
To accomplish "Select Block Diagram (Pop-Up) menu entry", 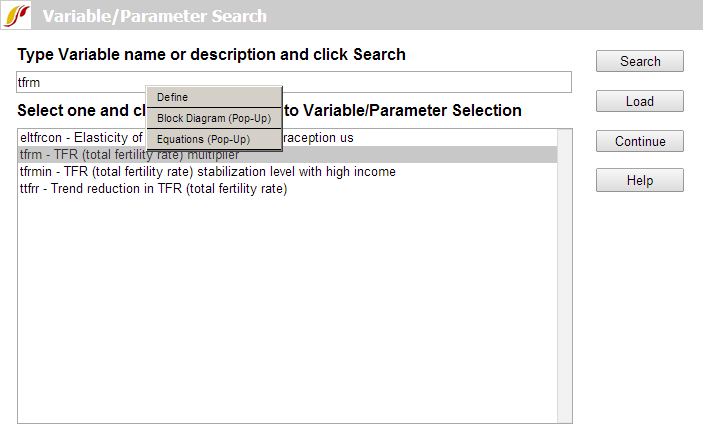I will pos(214,118).
